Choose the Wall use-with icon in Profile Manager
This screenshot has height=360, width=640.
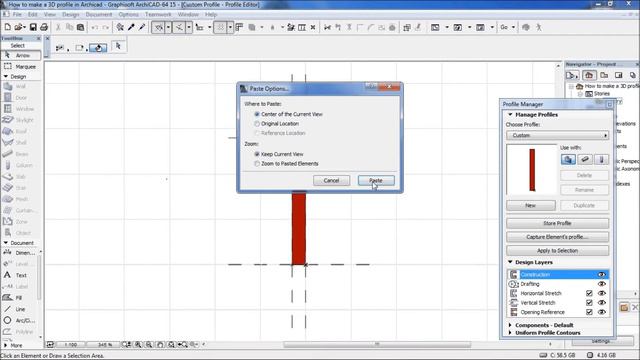(568, 159)
